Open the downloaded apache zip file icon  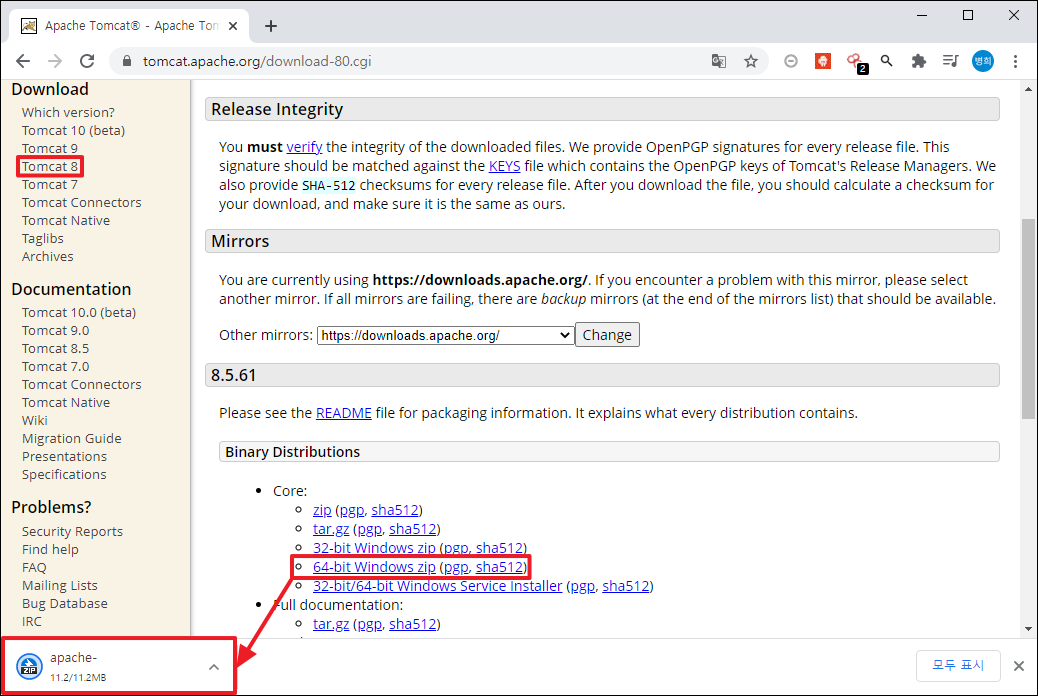(x=29, y=666)
